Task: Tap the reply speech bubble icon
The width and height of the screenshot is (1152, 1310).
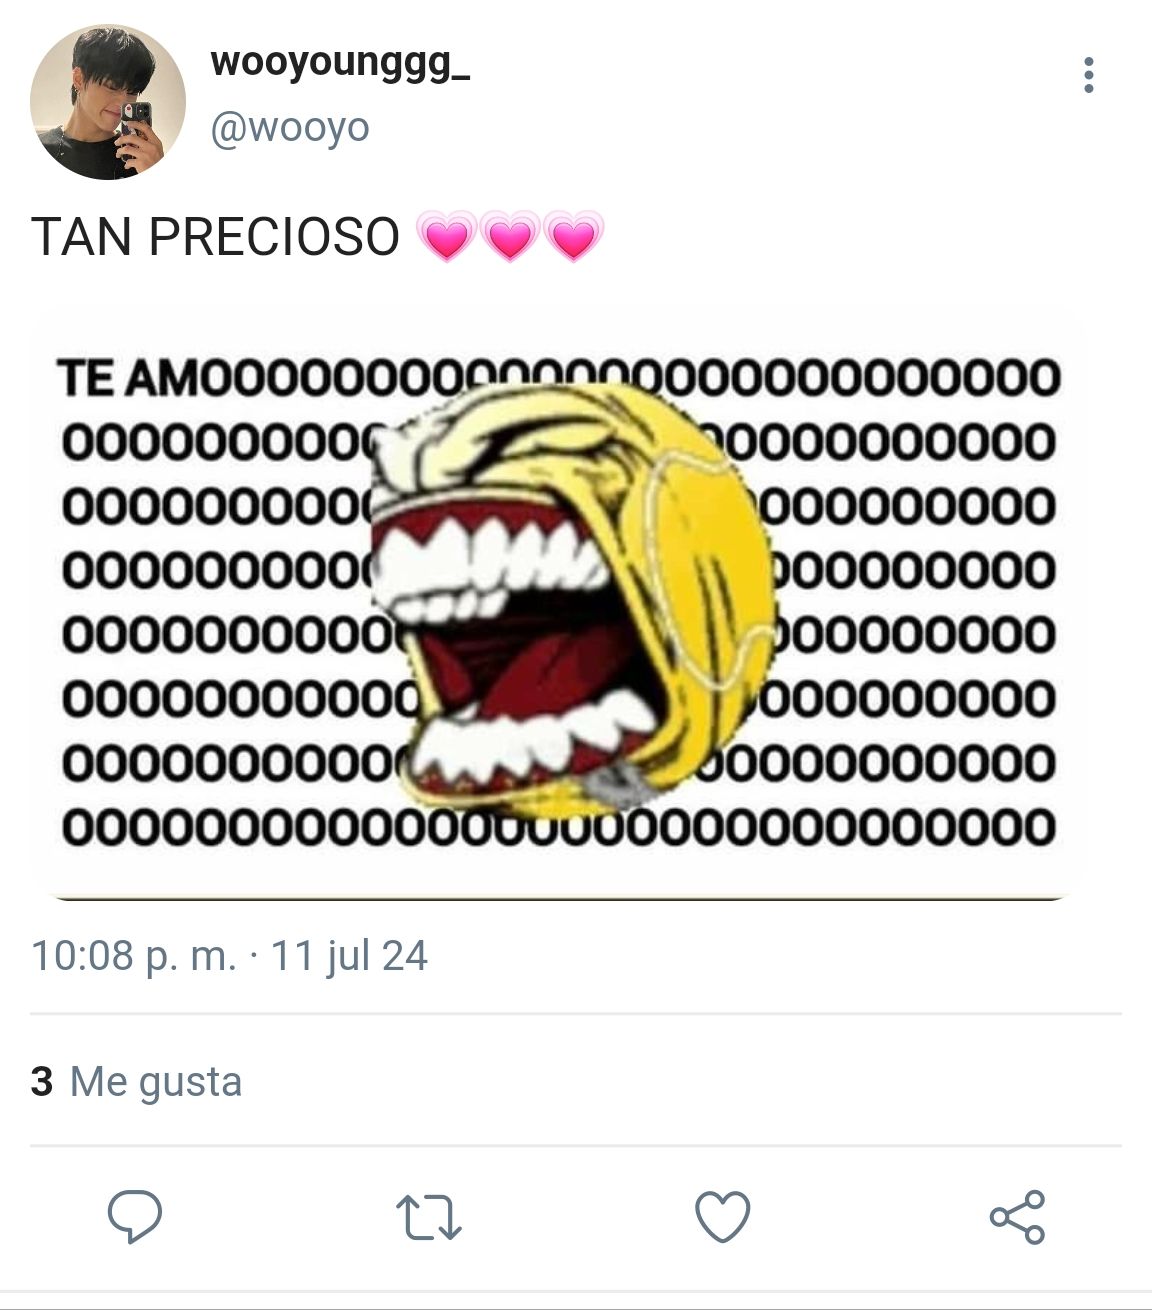Action: (x=135, y=1217)
